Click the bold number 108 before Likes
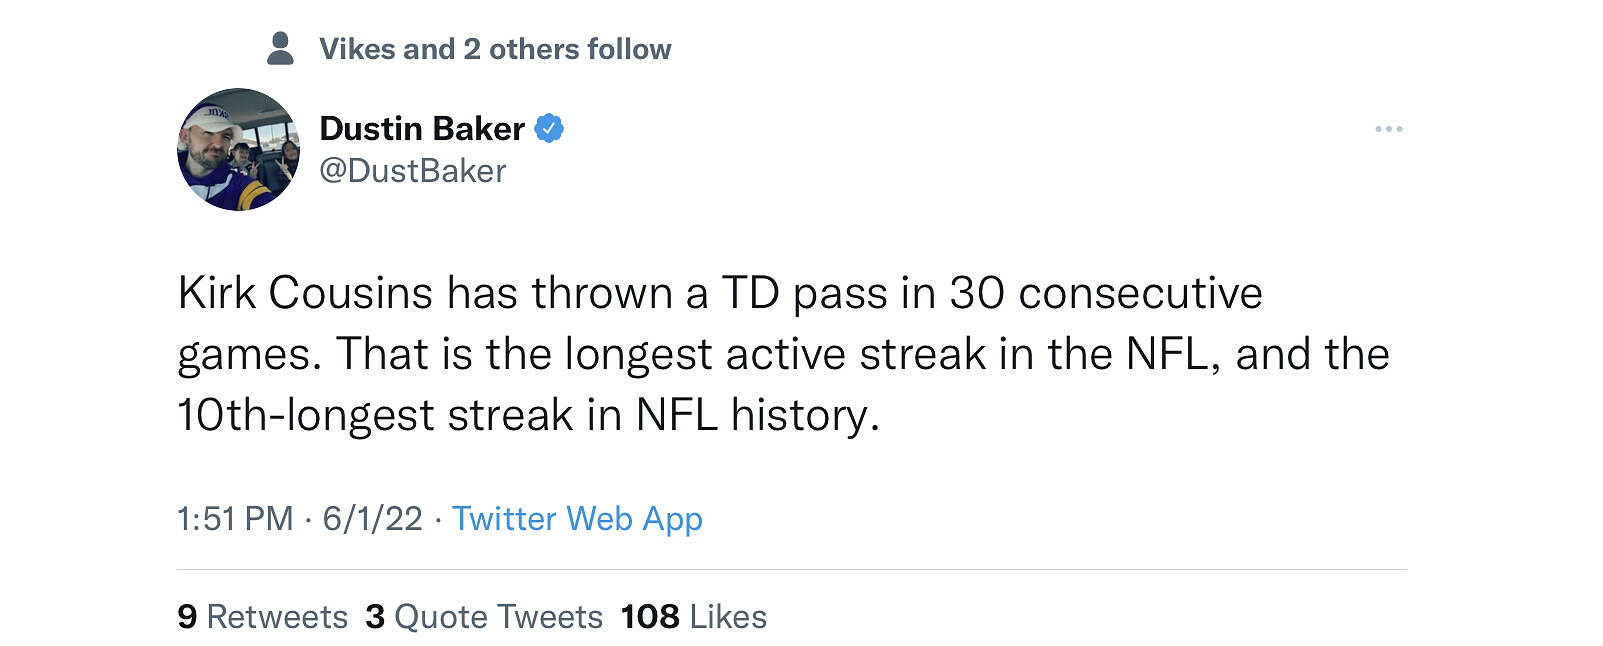The height and width of the screenshot is (646, 1603). click(650, 616)
